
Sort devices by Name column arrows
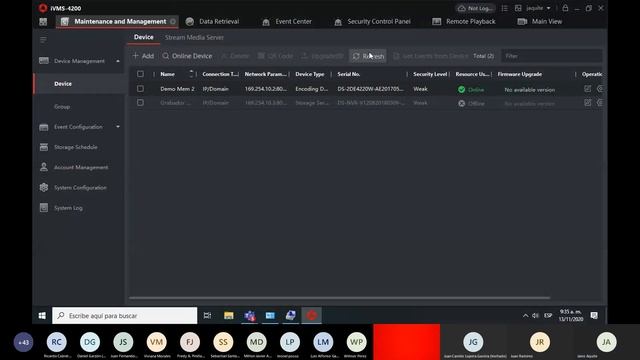pos(191,74)
